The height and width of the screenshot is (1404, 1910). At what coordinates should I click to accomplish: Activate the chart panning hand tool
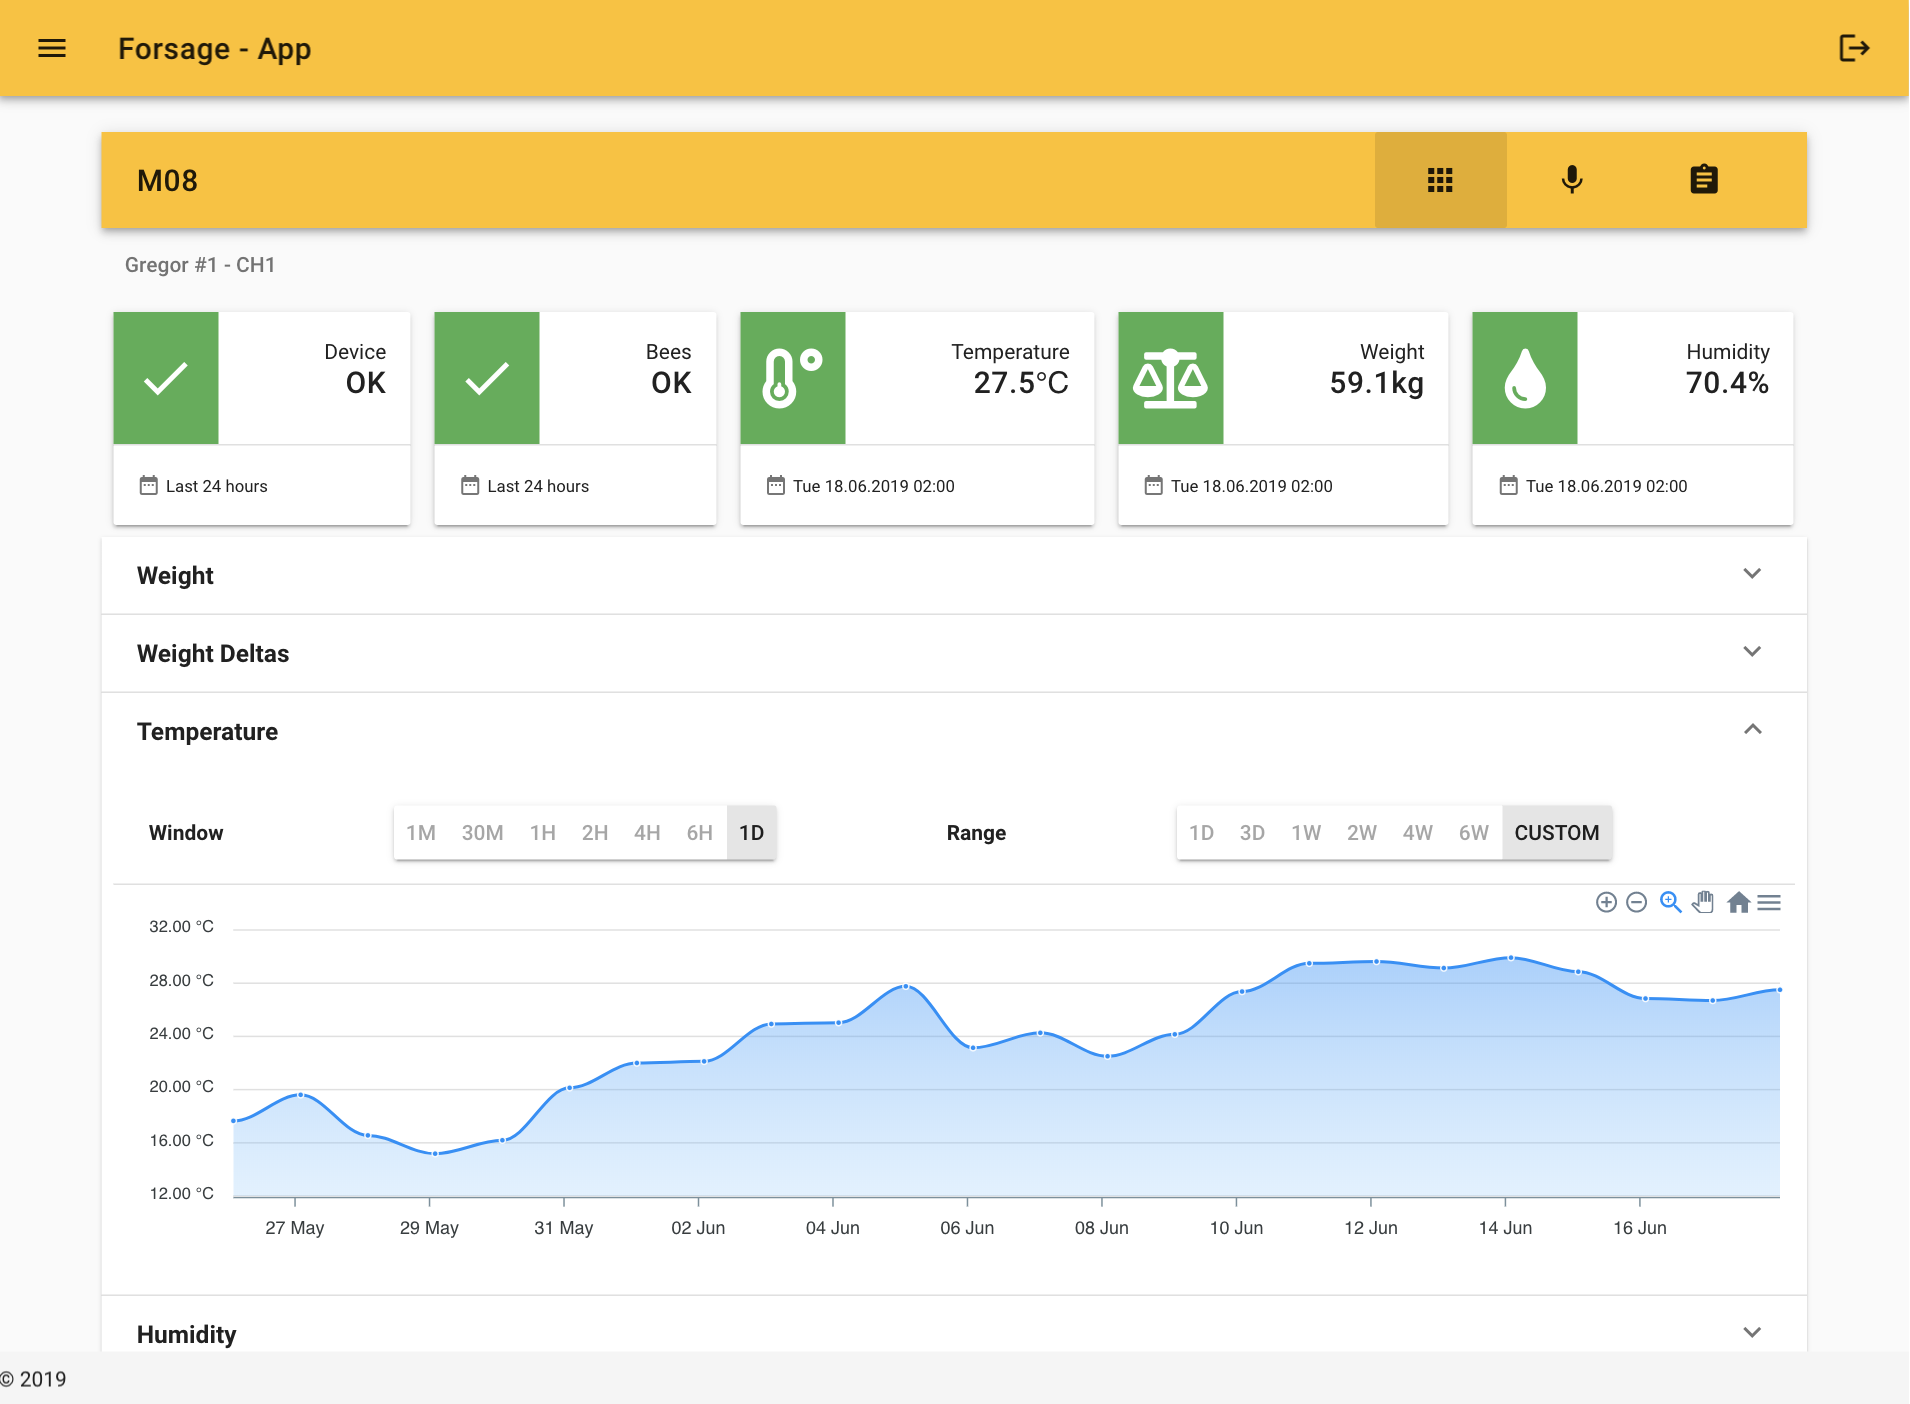pos(1703,903)
